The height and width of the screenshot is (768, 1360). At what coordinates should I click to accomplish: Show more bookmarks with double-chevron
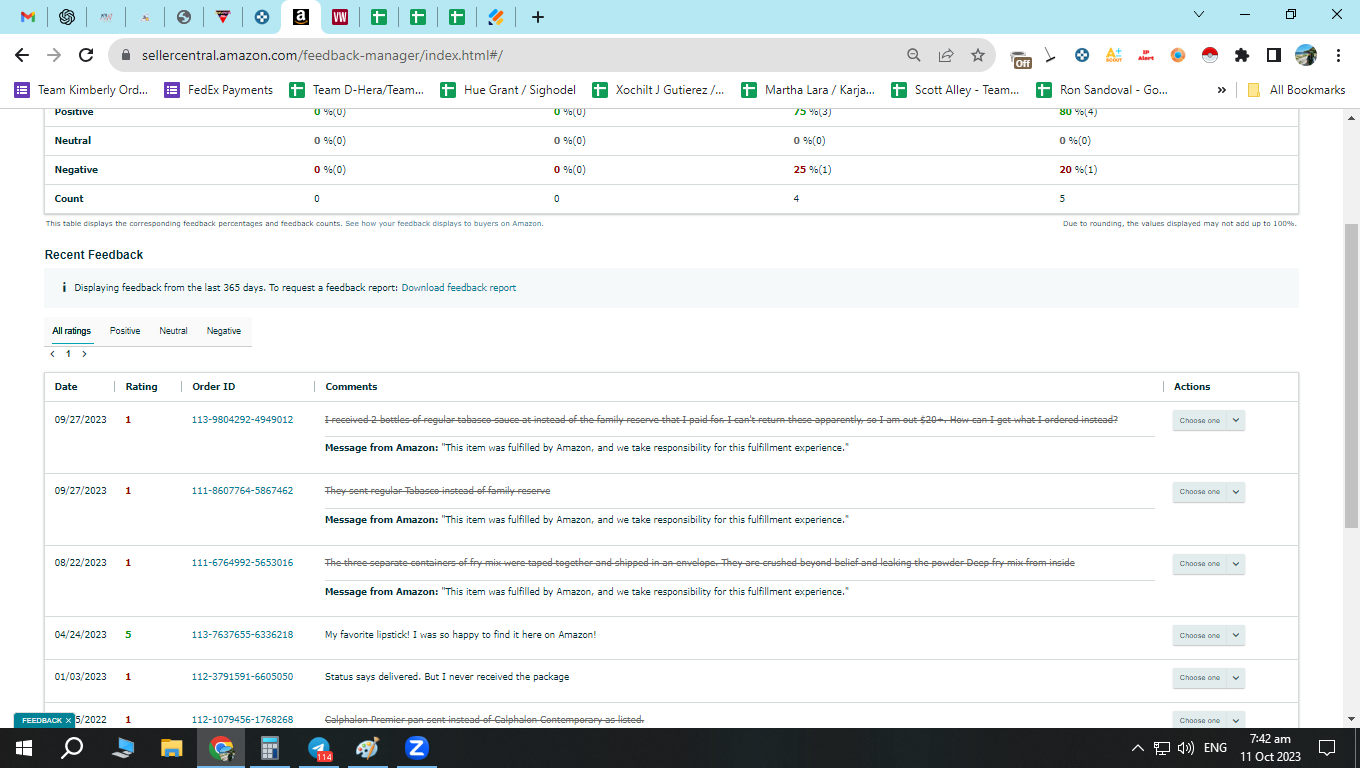tap(1221, 90)
